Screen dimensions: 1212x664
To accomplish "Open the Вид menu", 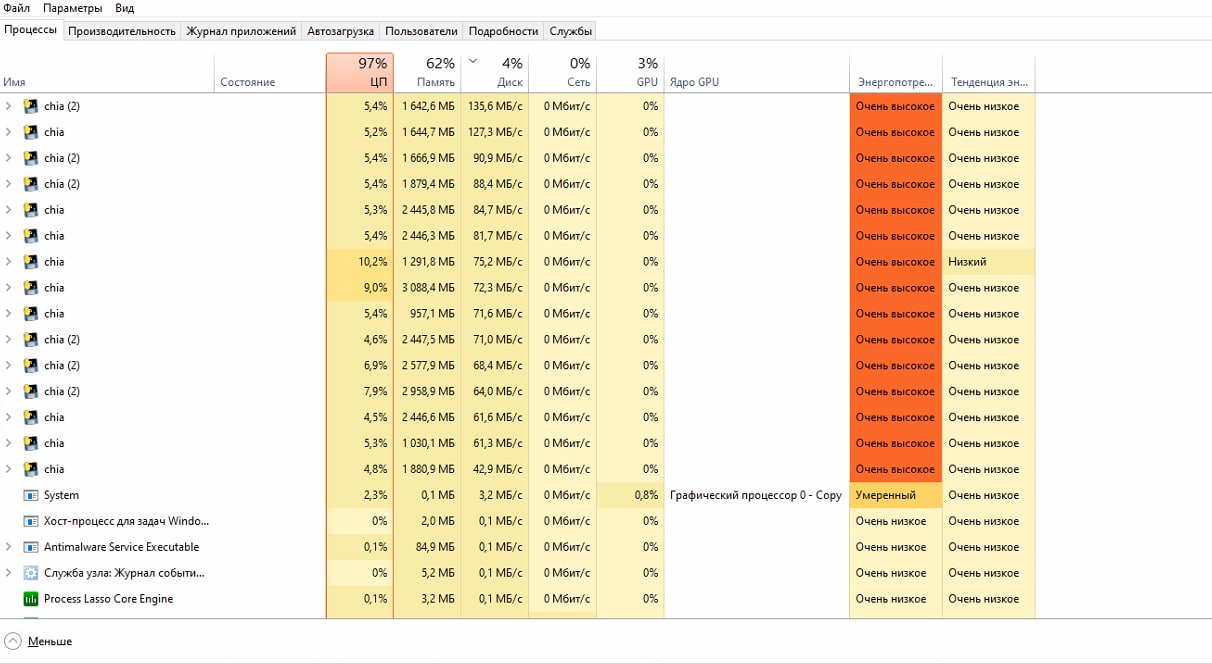I will (x=125, y=8).
